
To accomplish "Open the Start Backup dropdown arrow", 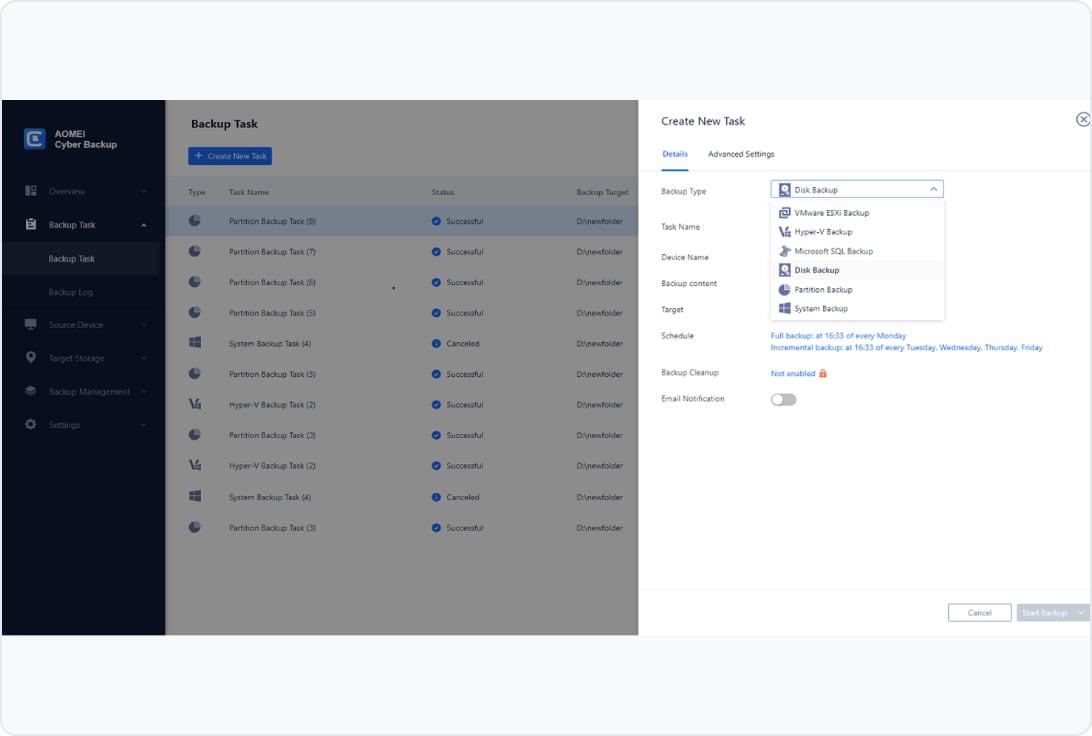I will point(1080,613).
